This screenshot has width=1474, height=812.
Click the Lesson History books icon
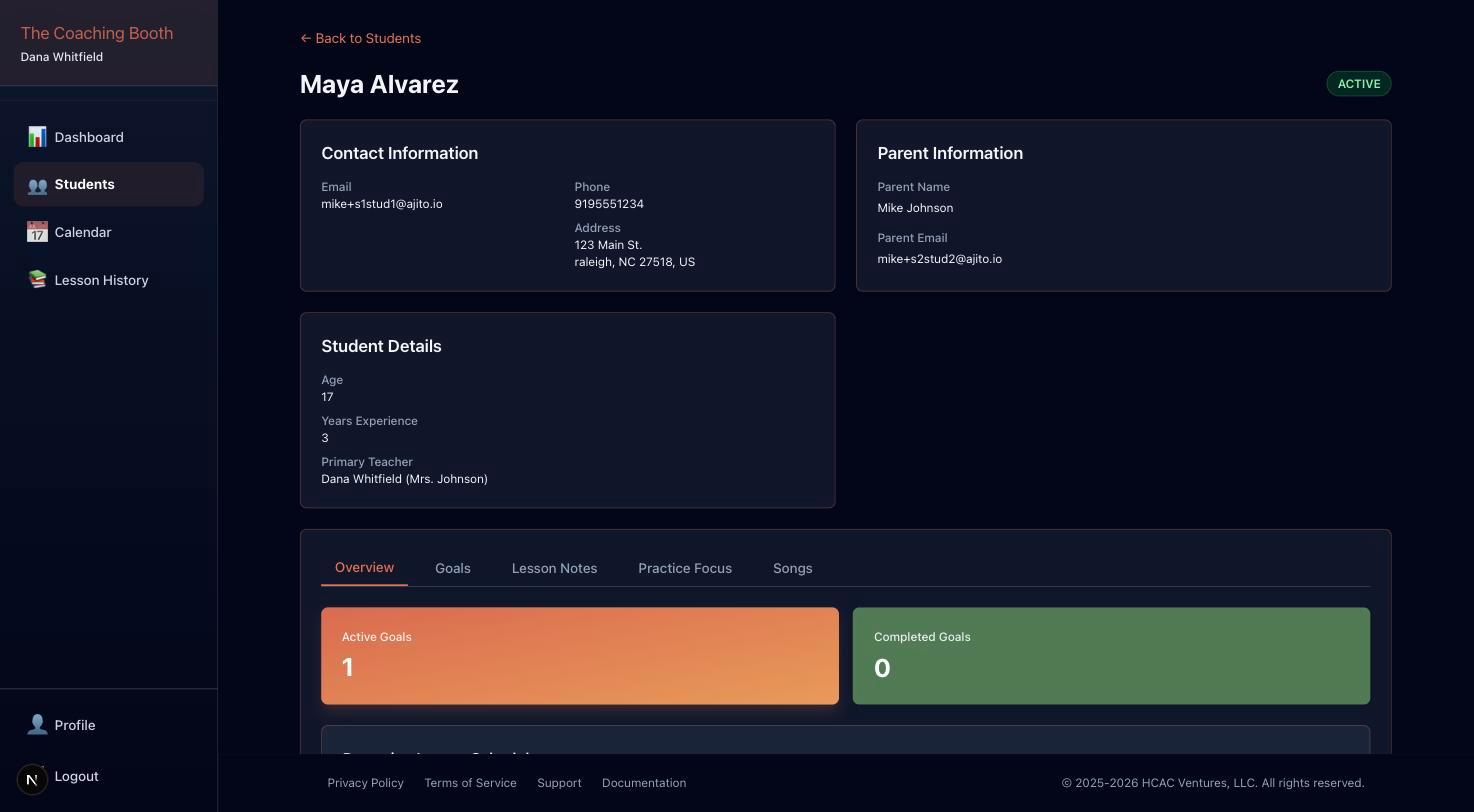pos(37,280)
